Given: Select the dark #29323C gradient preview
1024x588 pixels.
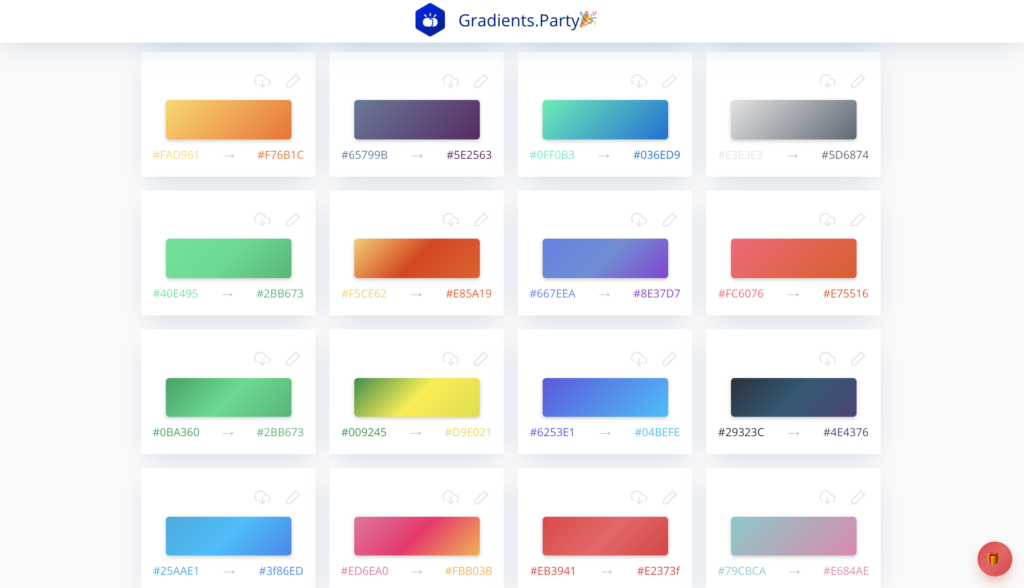Looking at the screenshot, I should 793,396.
